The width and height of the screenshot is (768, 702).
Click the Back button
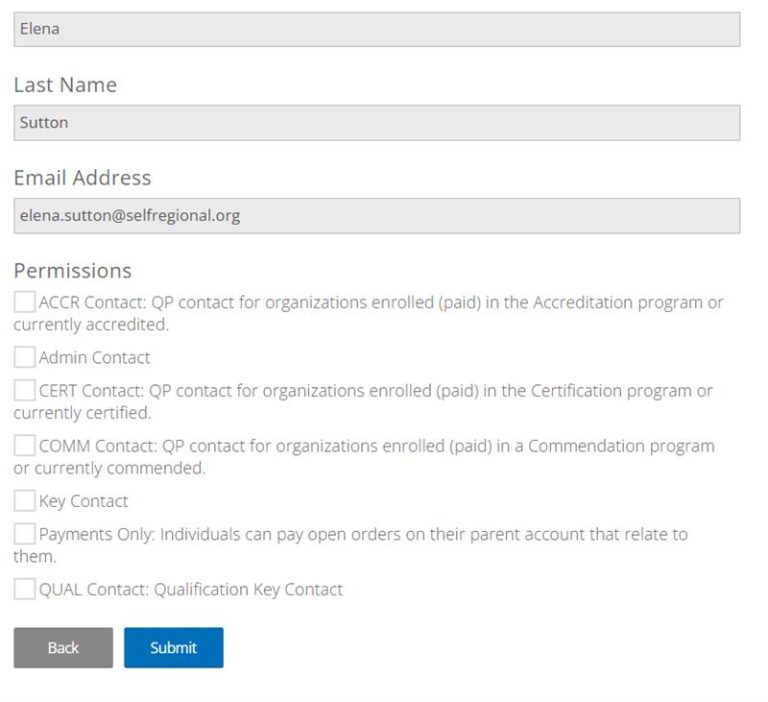63,647
